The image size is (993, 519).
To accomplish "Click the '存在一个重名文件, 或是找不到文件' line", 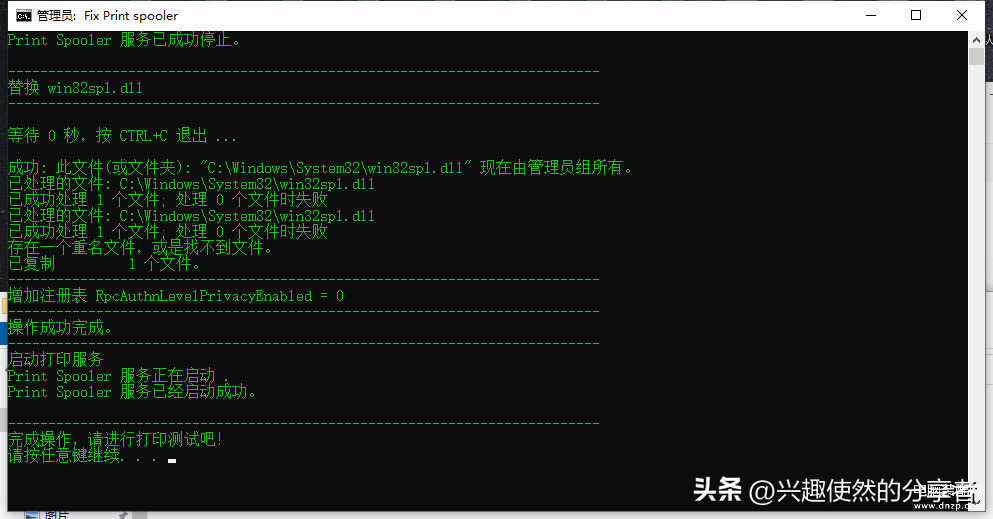I will tap(141, 247).
